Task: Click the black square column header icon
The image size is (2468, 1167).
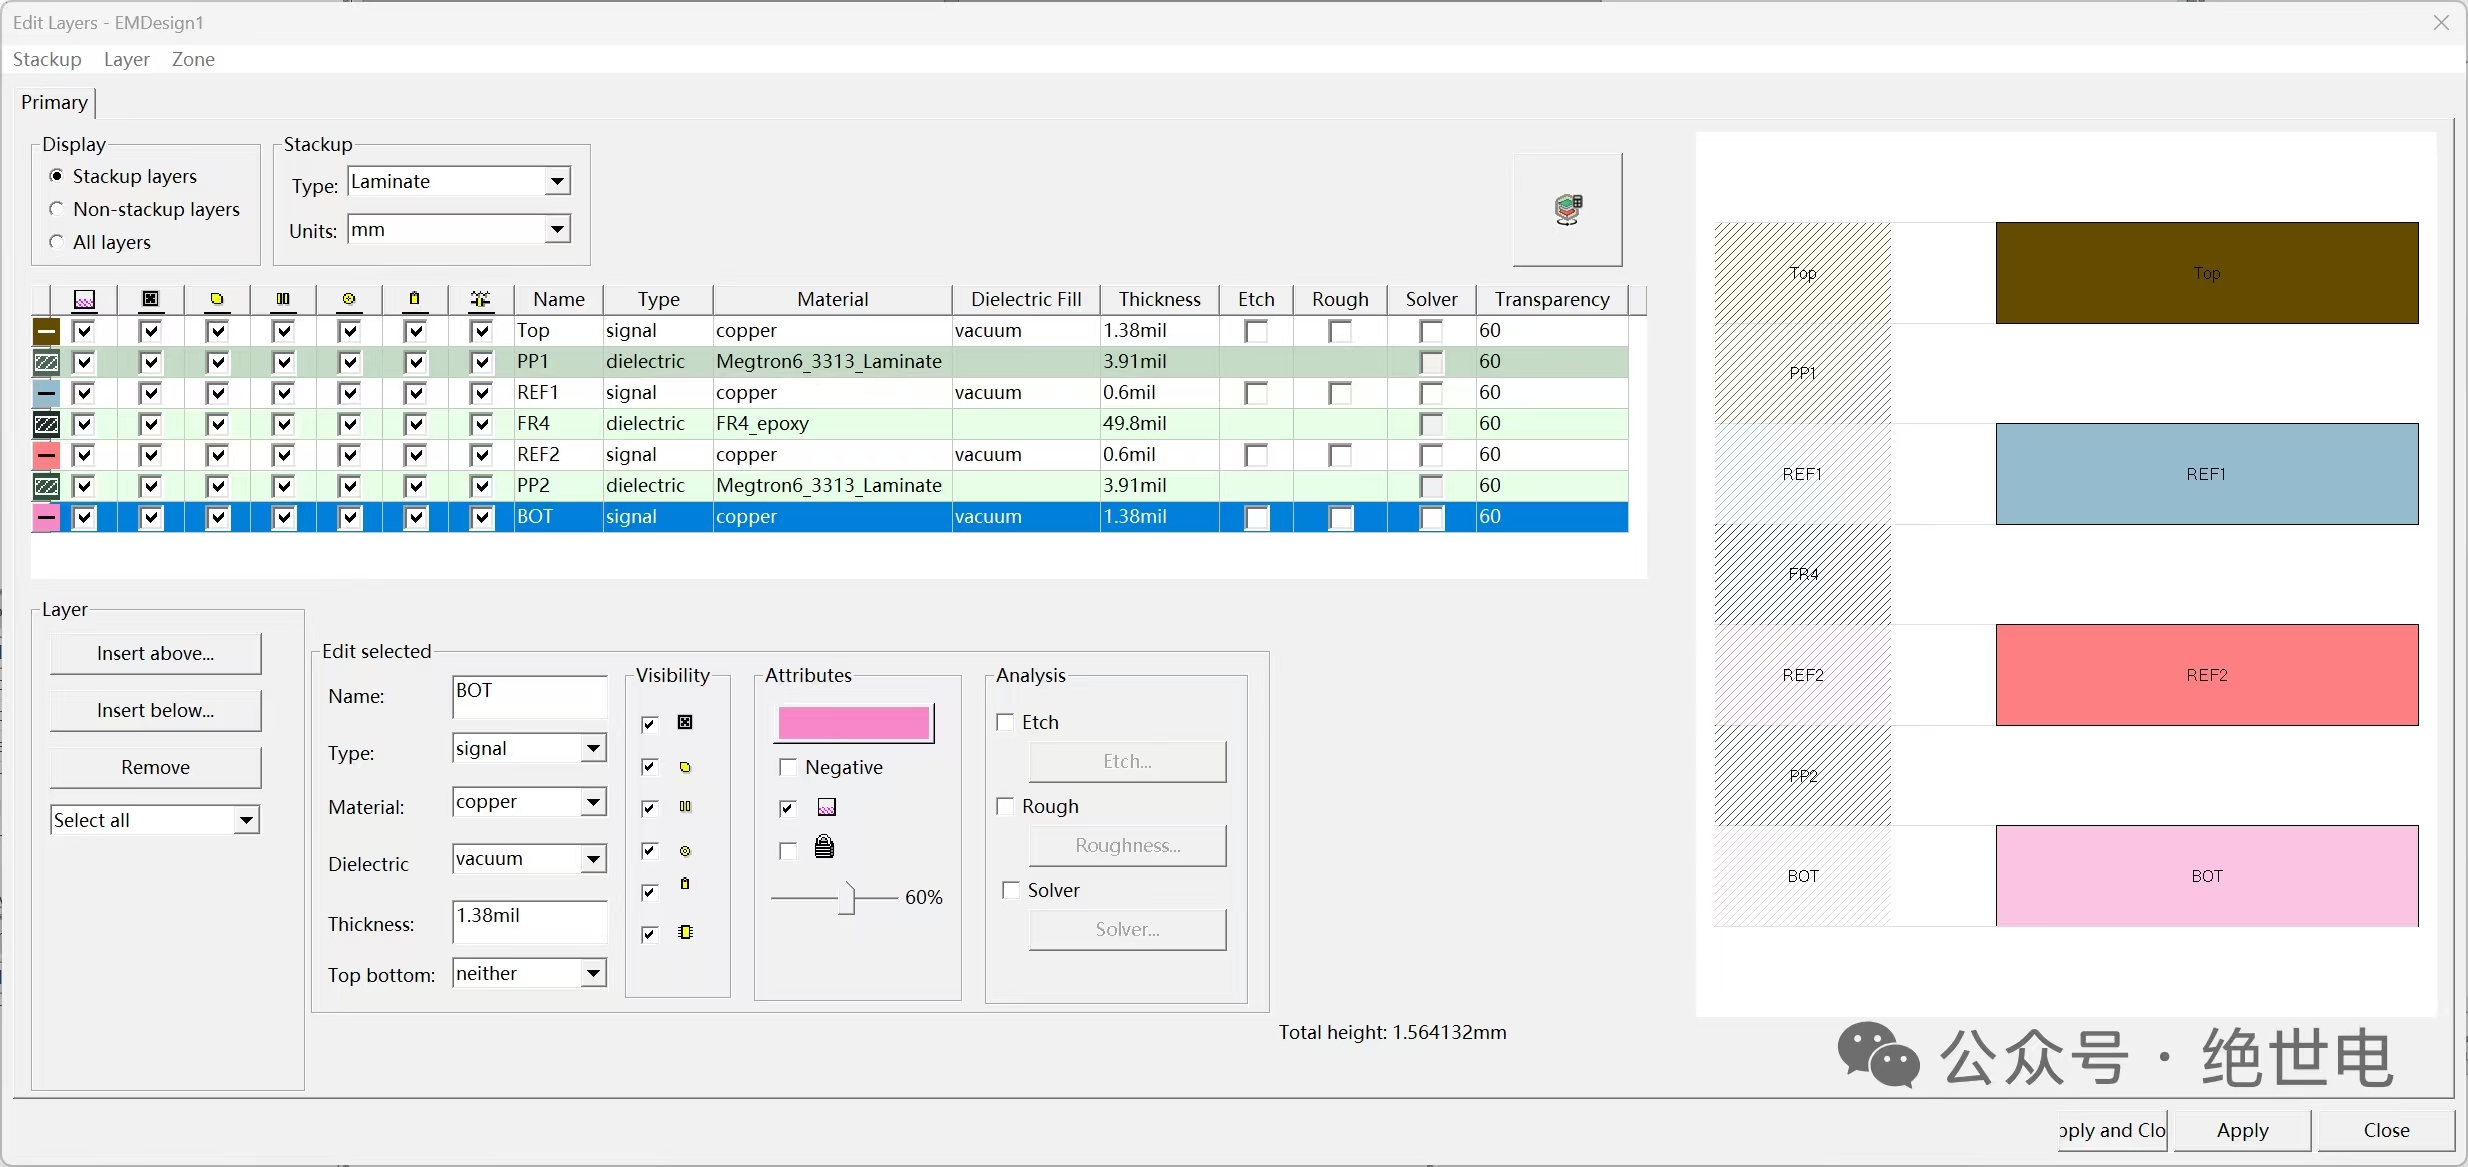Action: [150, 299]
